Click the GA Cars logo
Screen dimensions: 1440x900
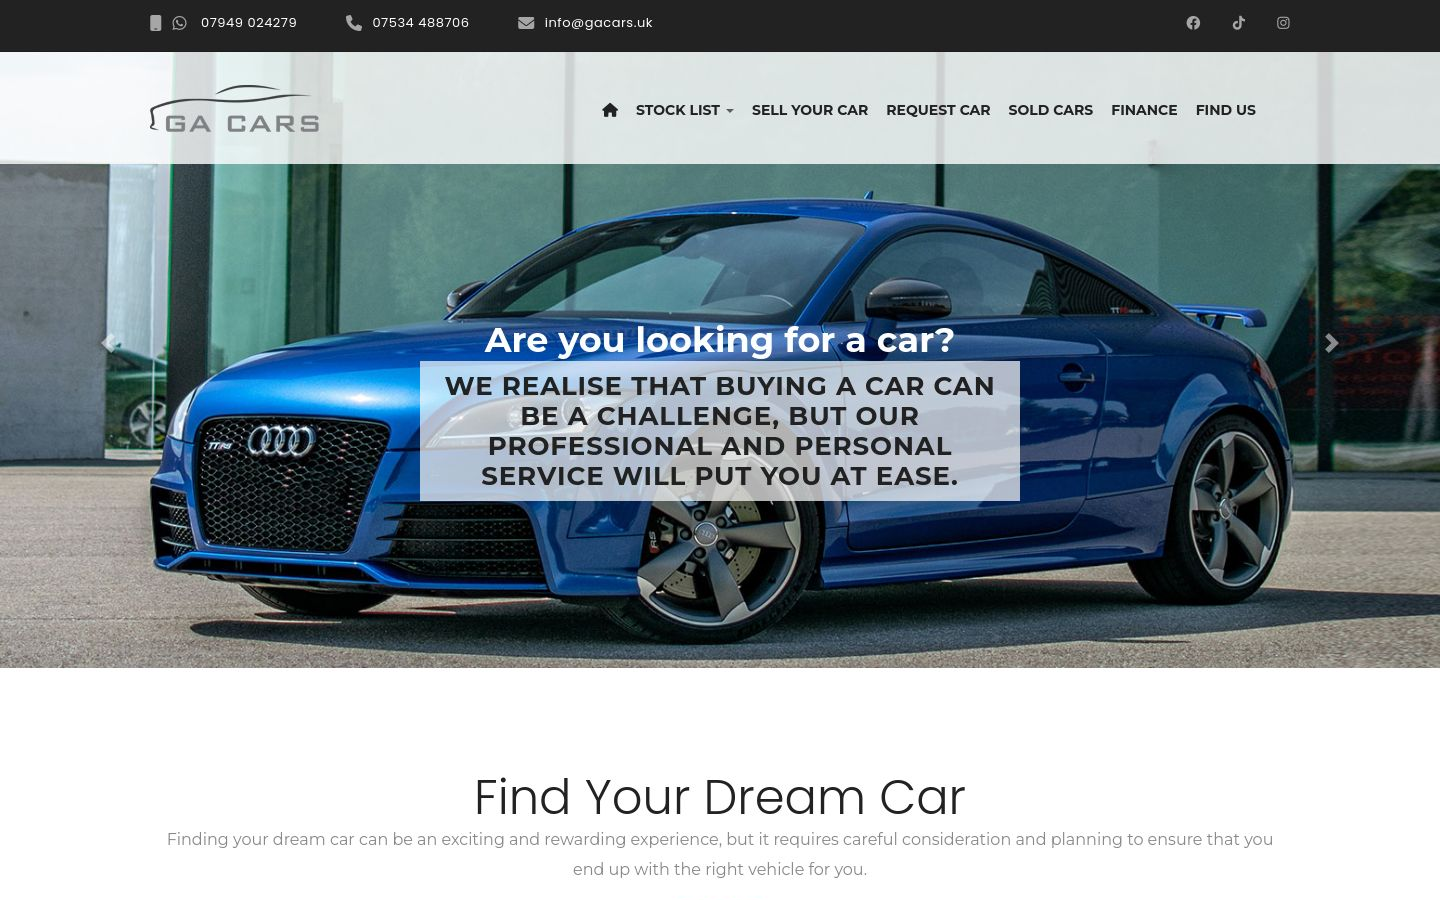(234, 109)
